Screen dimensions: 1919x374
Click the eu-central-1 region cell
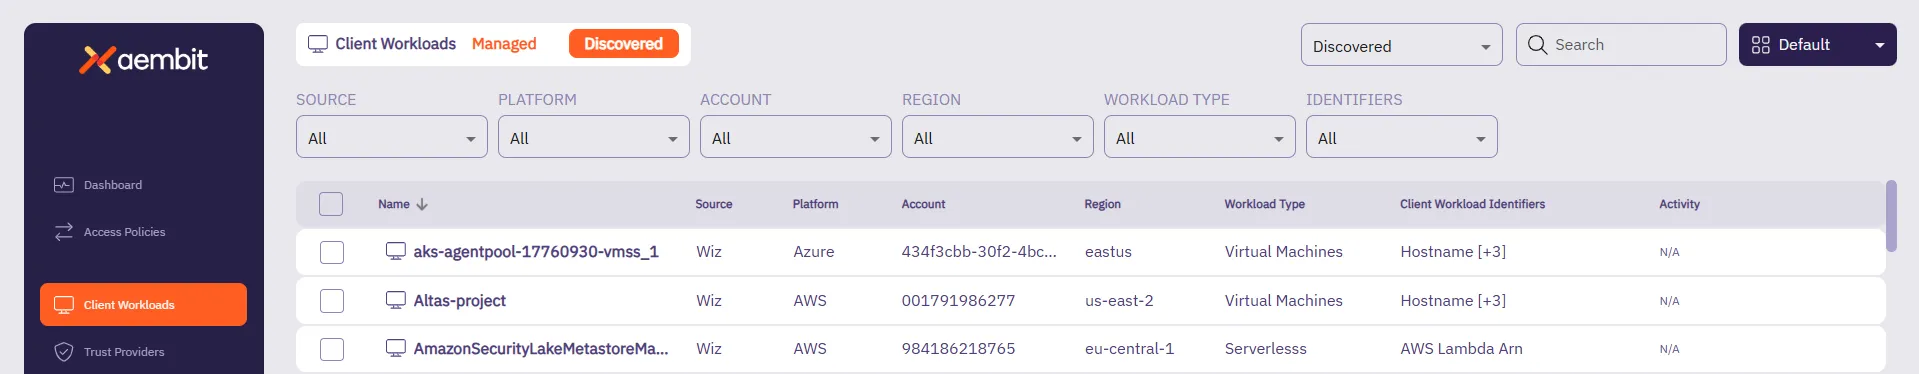tap(1129, 349)
